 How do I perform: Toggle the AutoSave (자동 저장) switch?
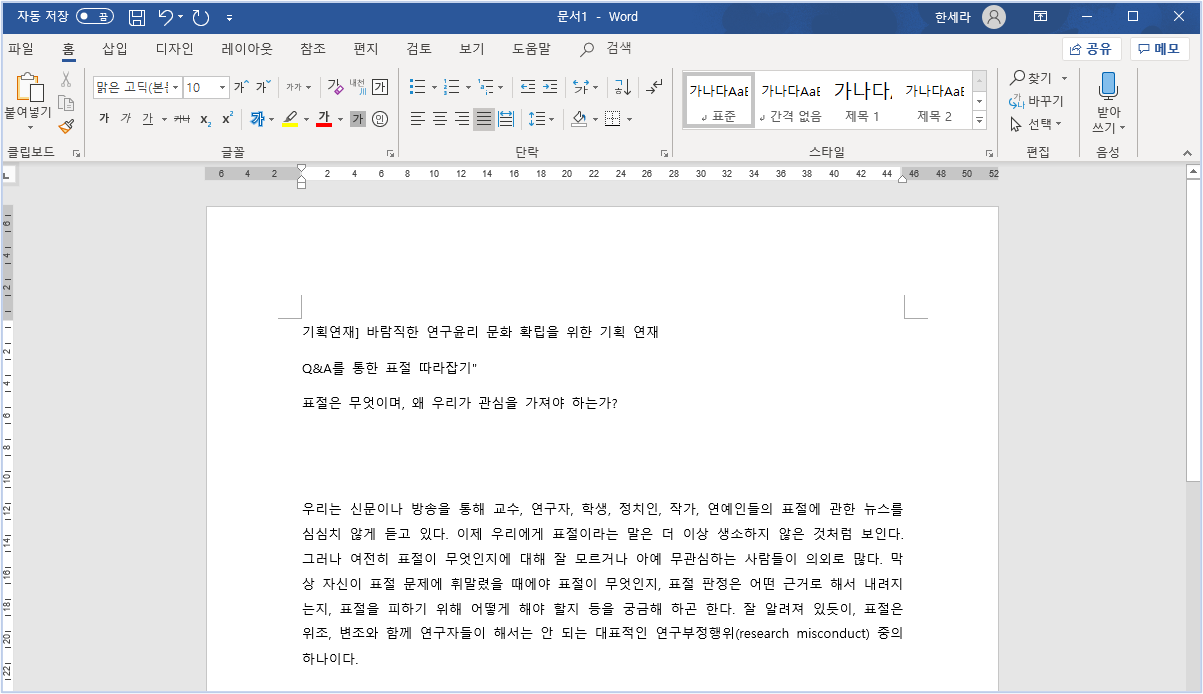(x=95, y=17)
